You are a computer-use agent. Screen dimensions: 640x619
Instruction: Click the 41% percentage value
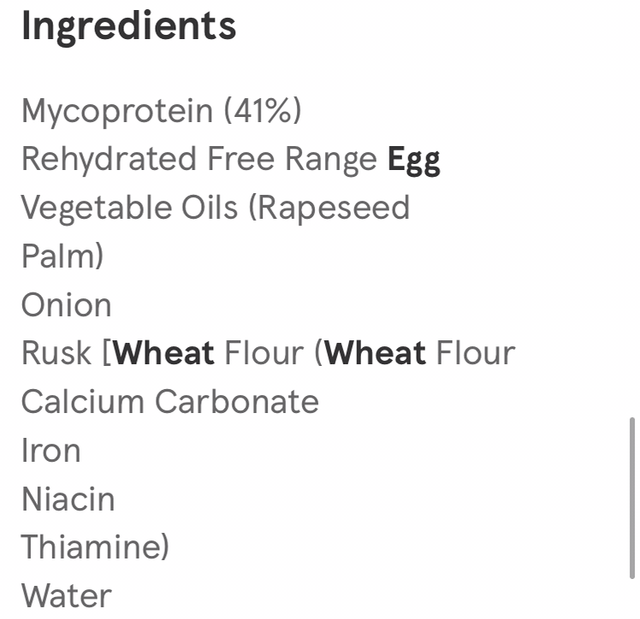[263, 111]
